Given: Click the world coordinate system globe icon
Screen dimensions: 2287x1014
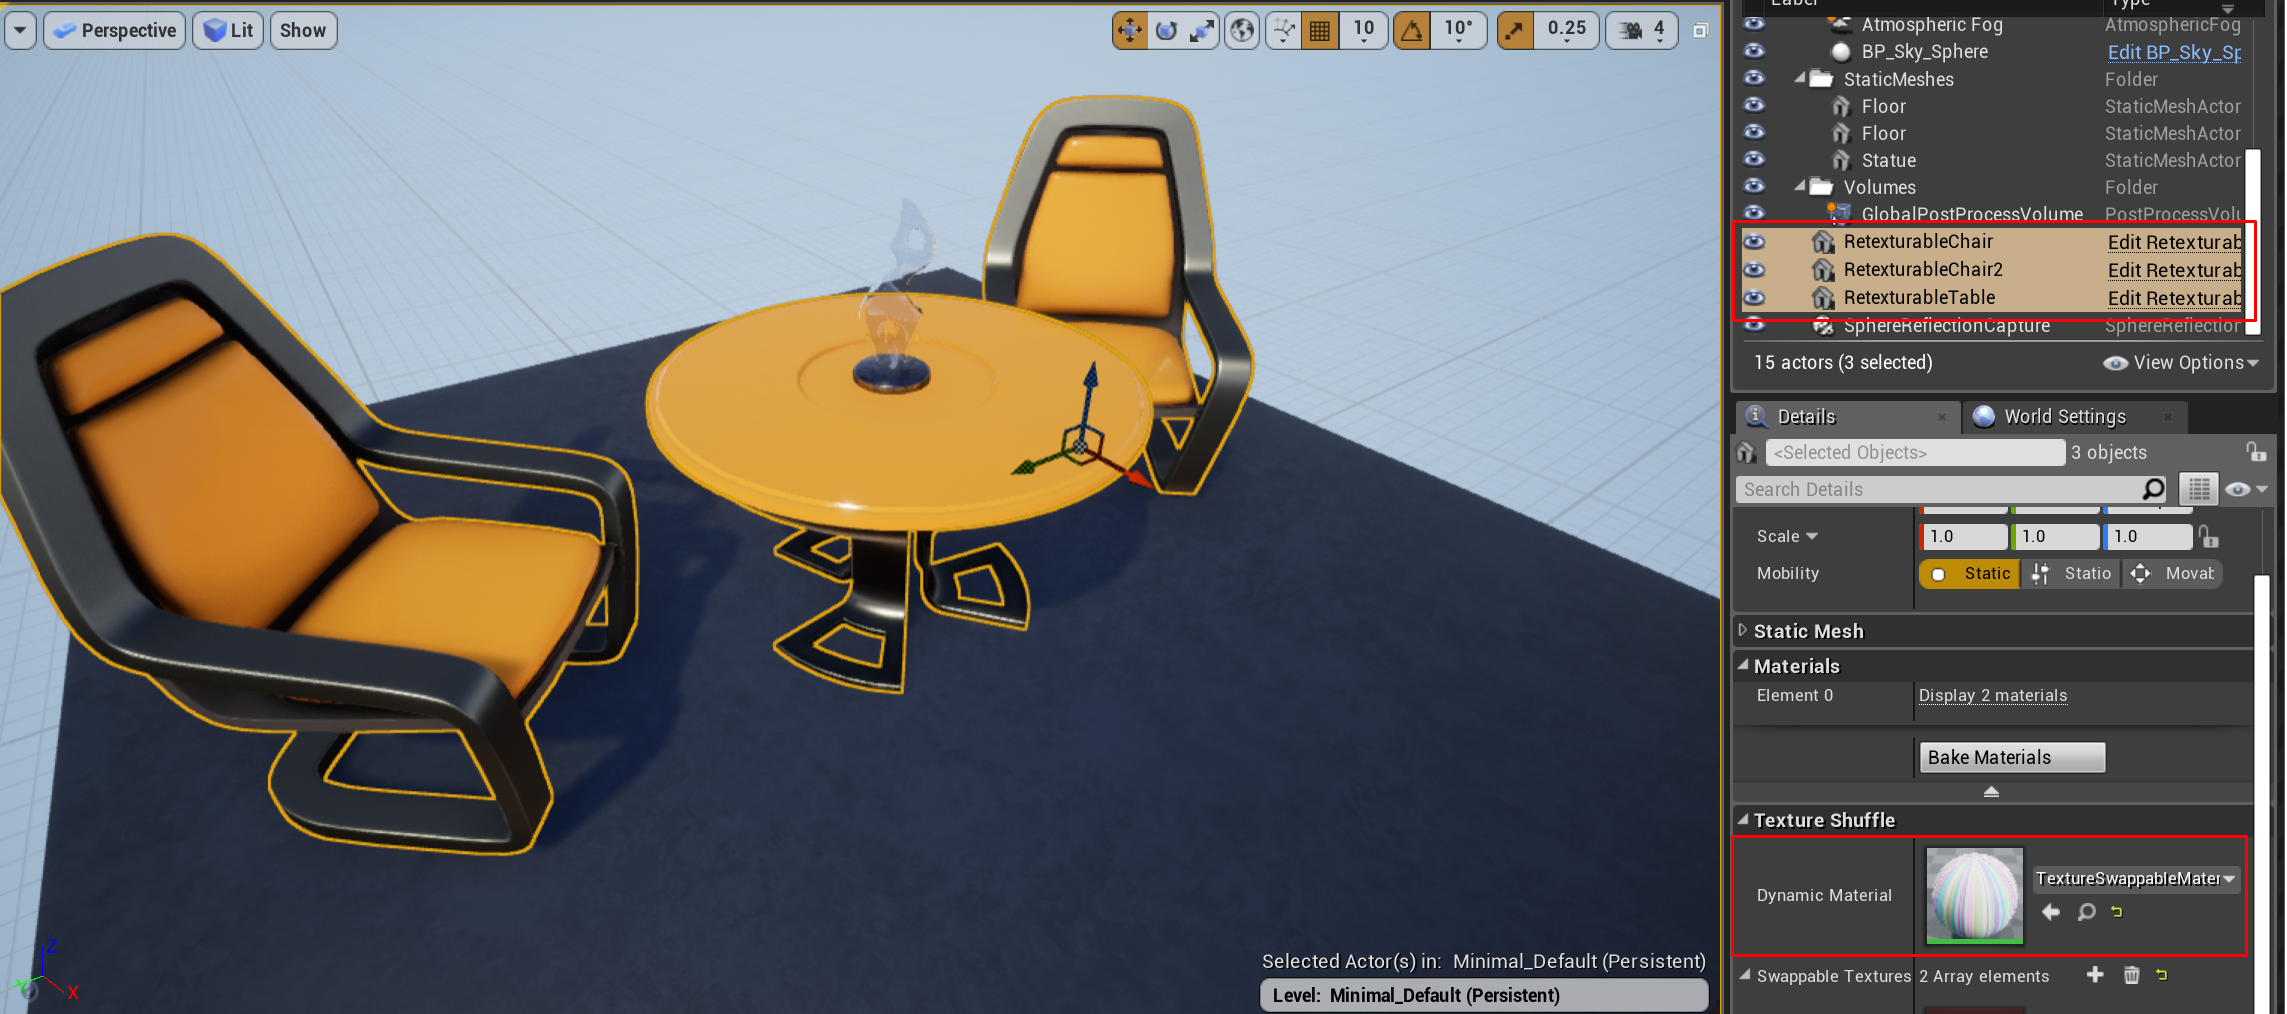Looking at the screenshot, I should (x=1242, y=31).
